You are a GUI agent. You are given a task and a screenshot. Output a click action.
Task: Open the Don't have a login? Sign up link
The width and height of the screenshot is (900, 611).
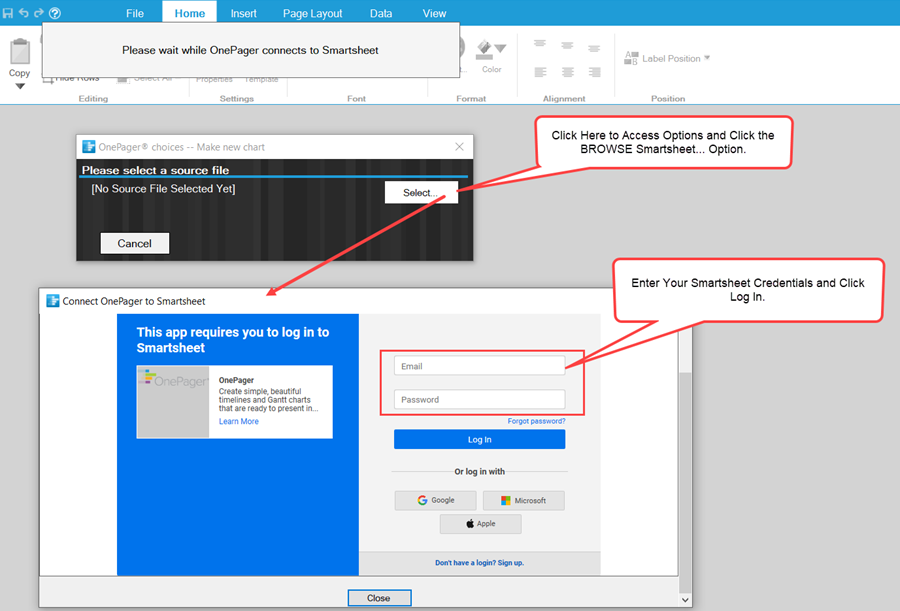479,563
